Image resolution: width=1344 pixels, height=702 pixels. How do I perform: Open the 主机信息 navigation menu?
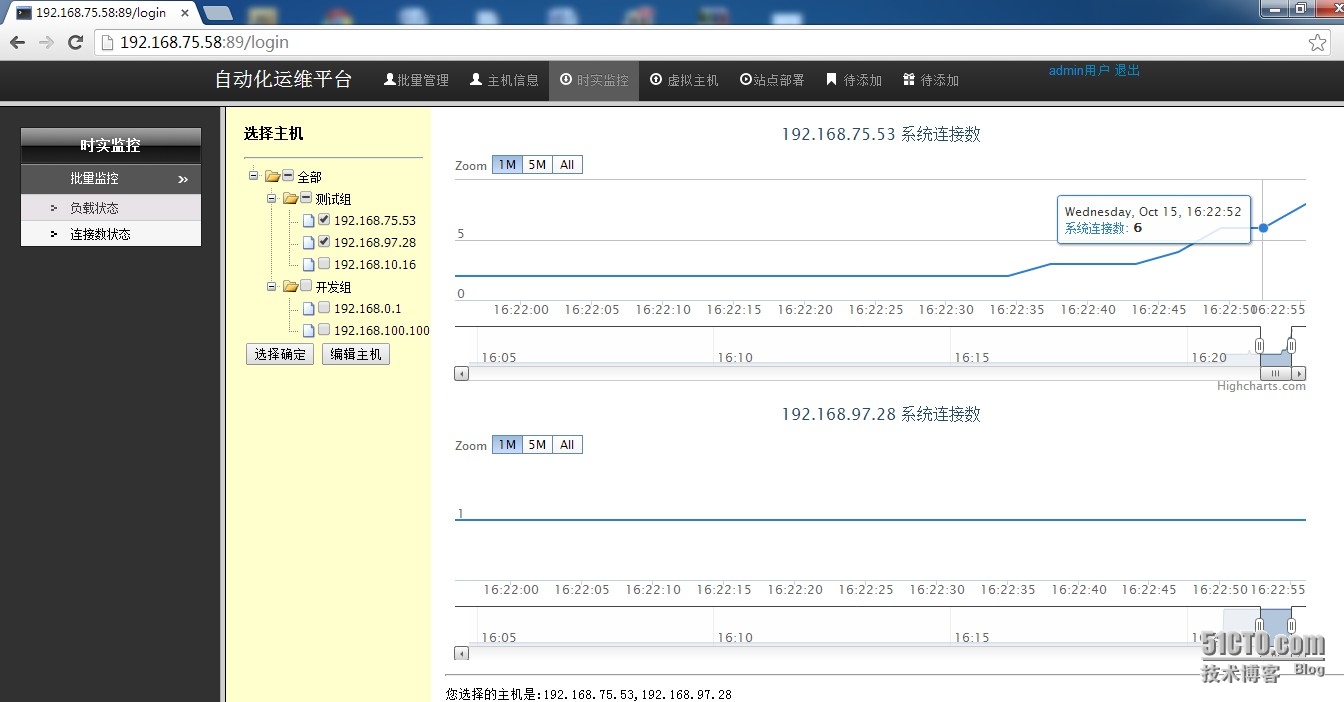click(x=504, y=80)
